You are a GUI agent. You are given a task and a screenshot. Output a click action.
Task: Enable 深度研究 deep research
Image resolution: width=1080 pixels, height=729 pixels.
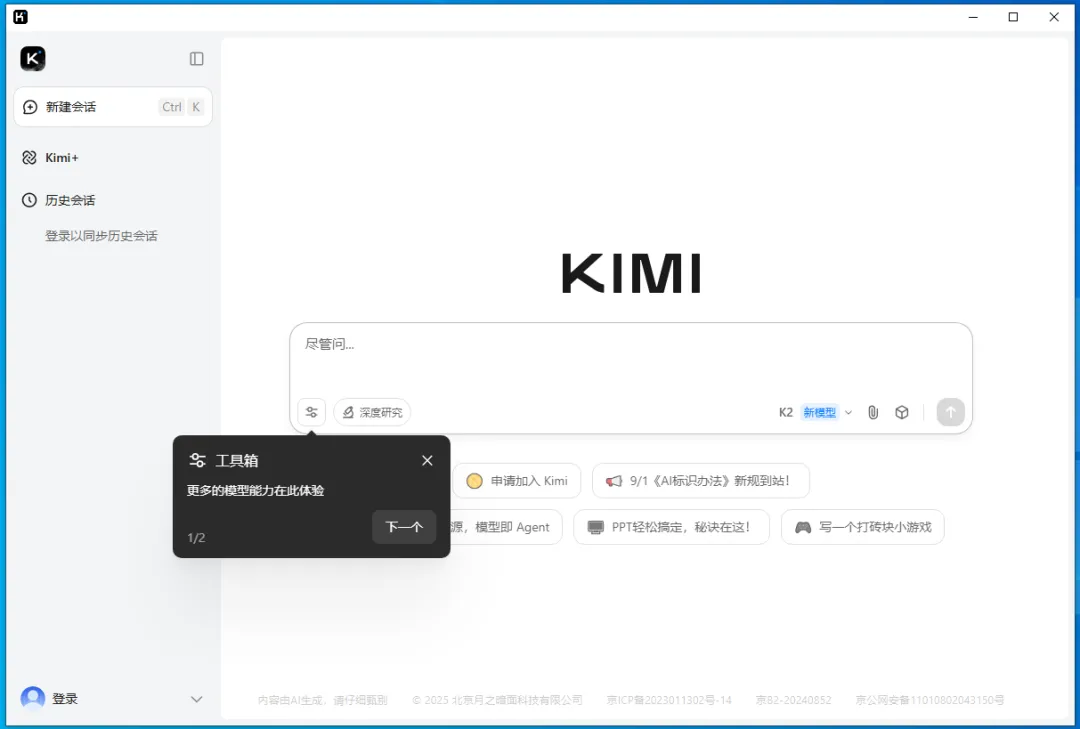(x=372, y=412)
